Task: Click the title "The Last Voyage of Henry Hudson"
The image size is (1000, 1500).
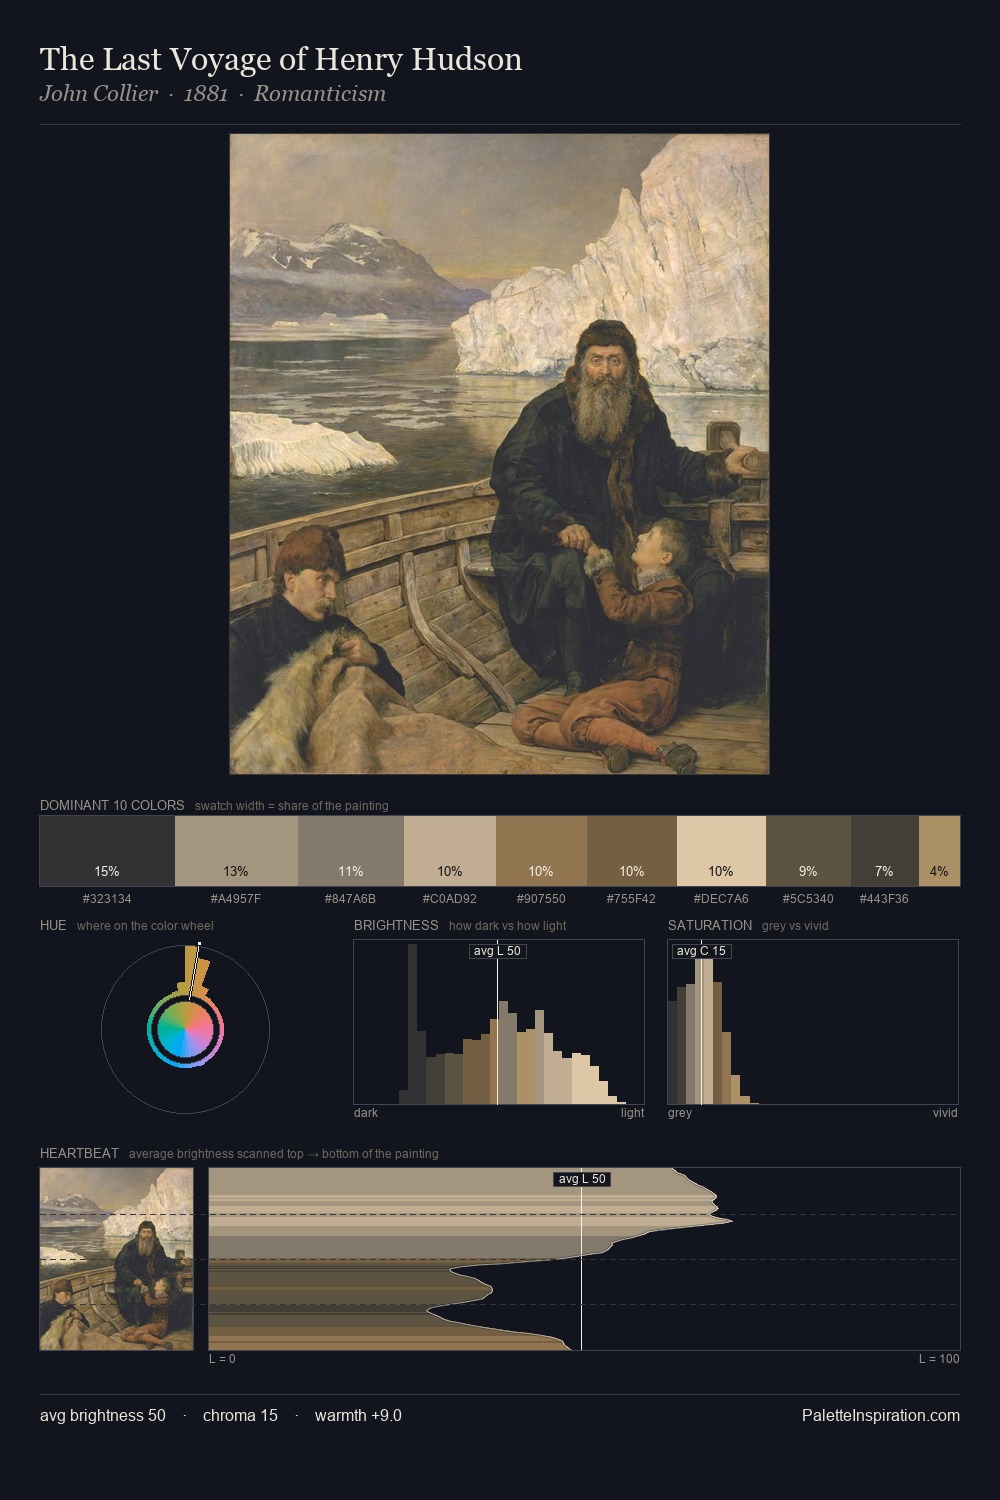Action: [x=281, y=59]
